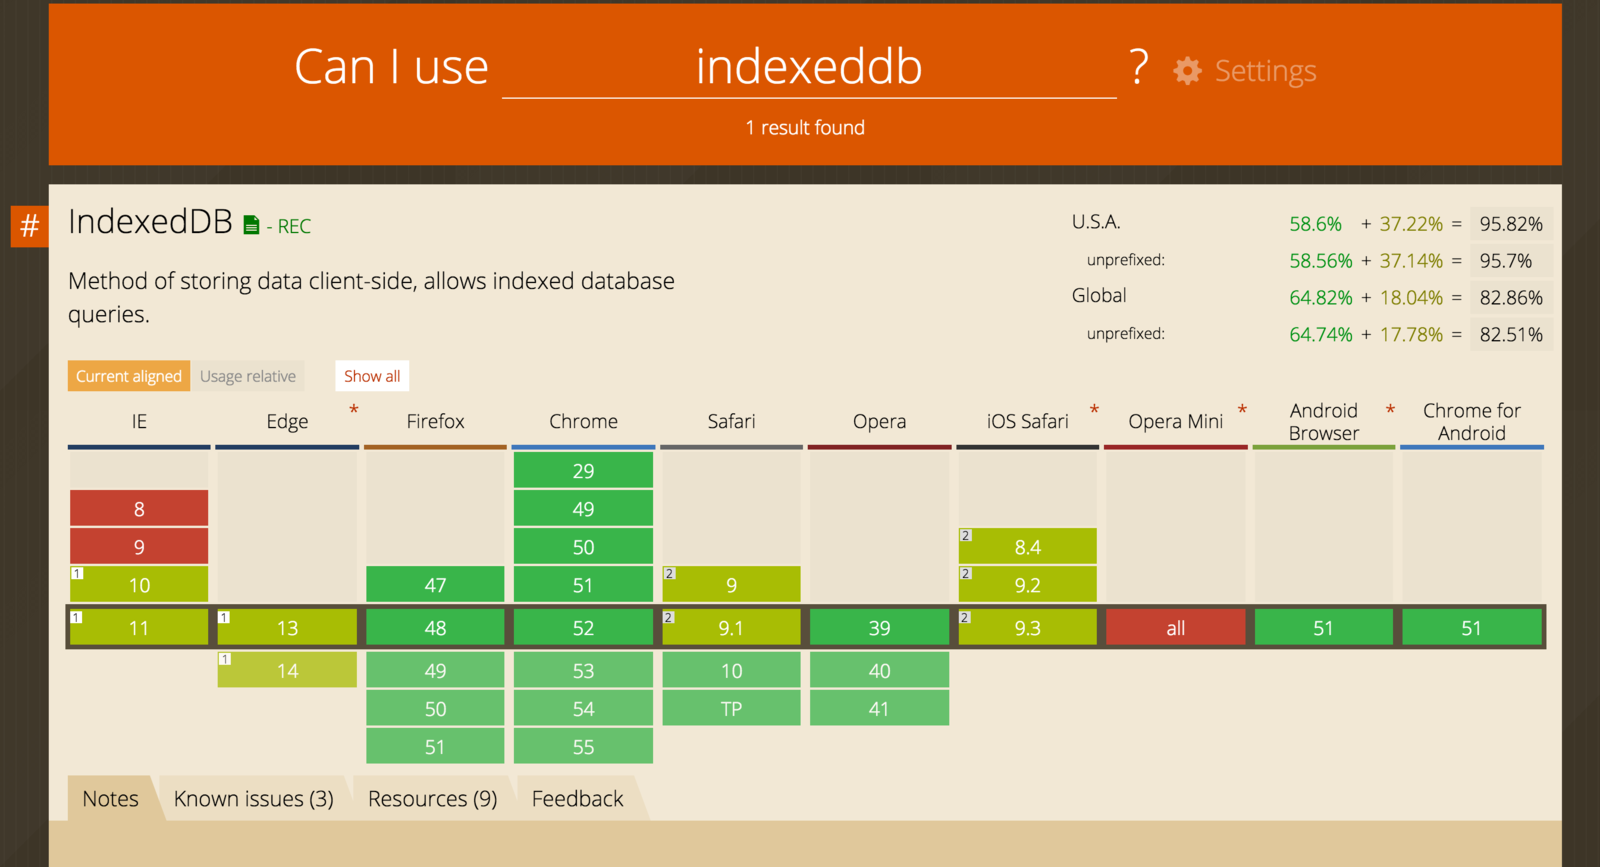1600x867 pixels.
Task: Click the Show all button
Action: click(x=372, y=376)
